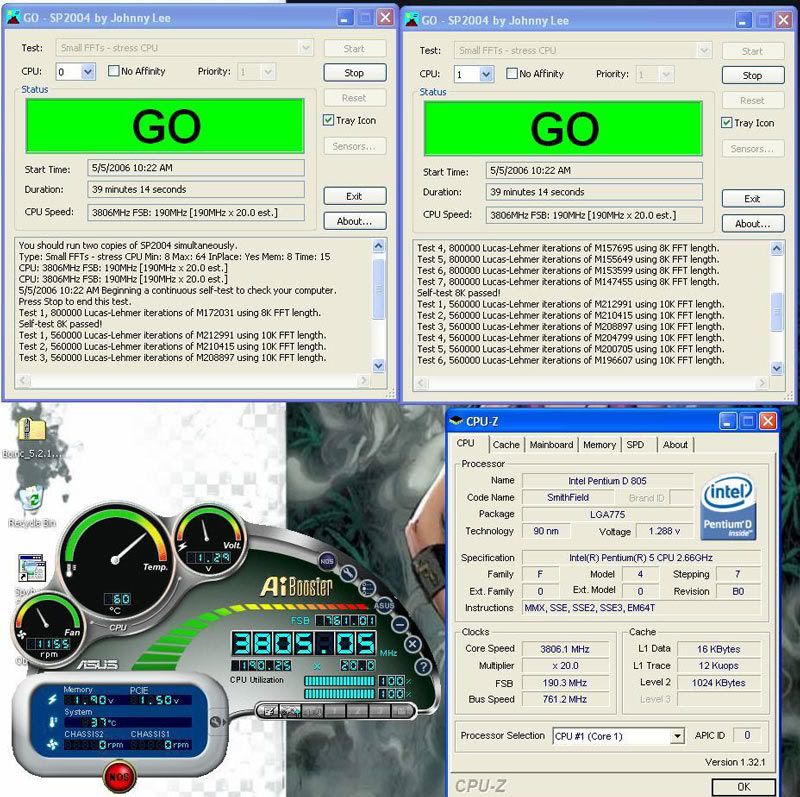Click Stop in the right SP2004 window
Viewport: 800px width, 797px height.
coord(753,75)
